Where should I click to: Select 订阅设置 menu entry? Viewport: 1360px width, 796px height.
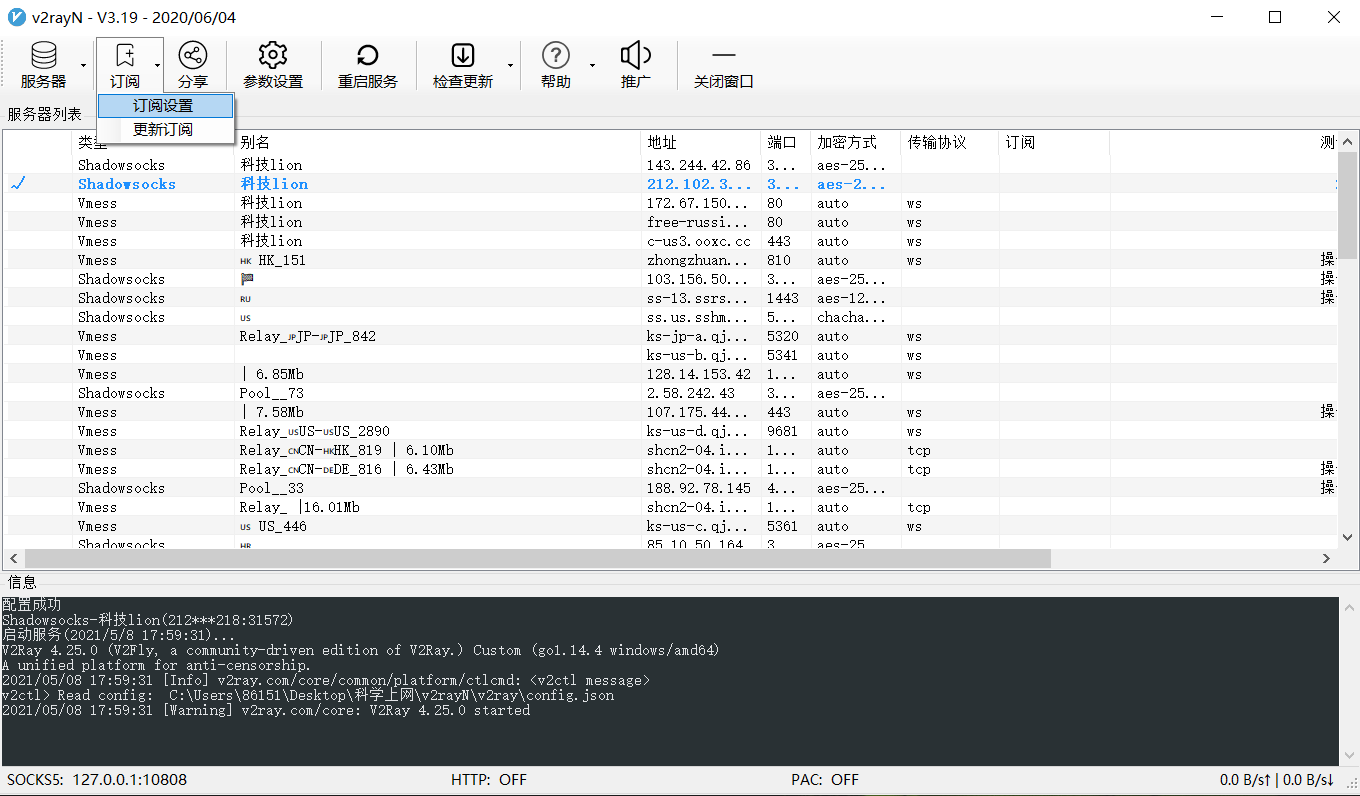(x=166, y=106)
